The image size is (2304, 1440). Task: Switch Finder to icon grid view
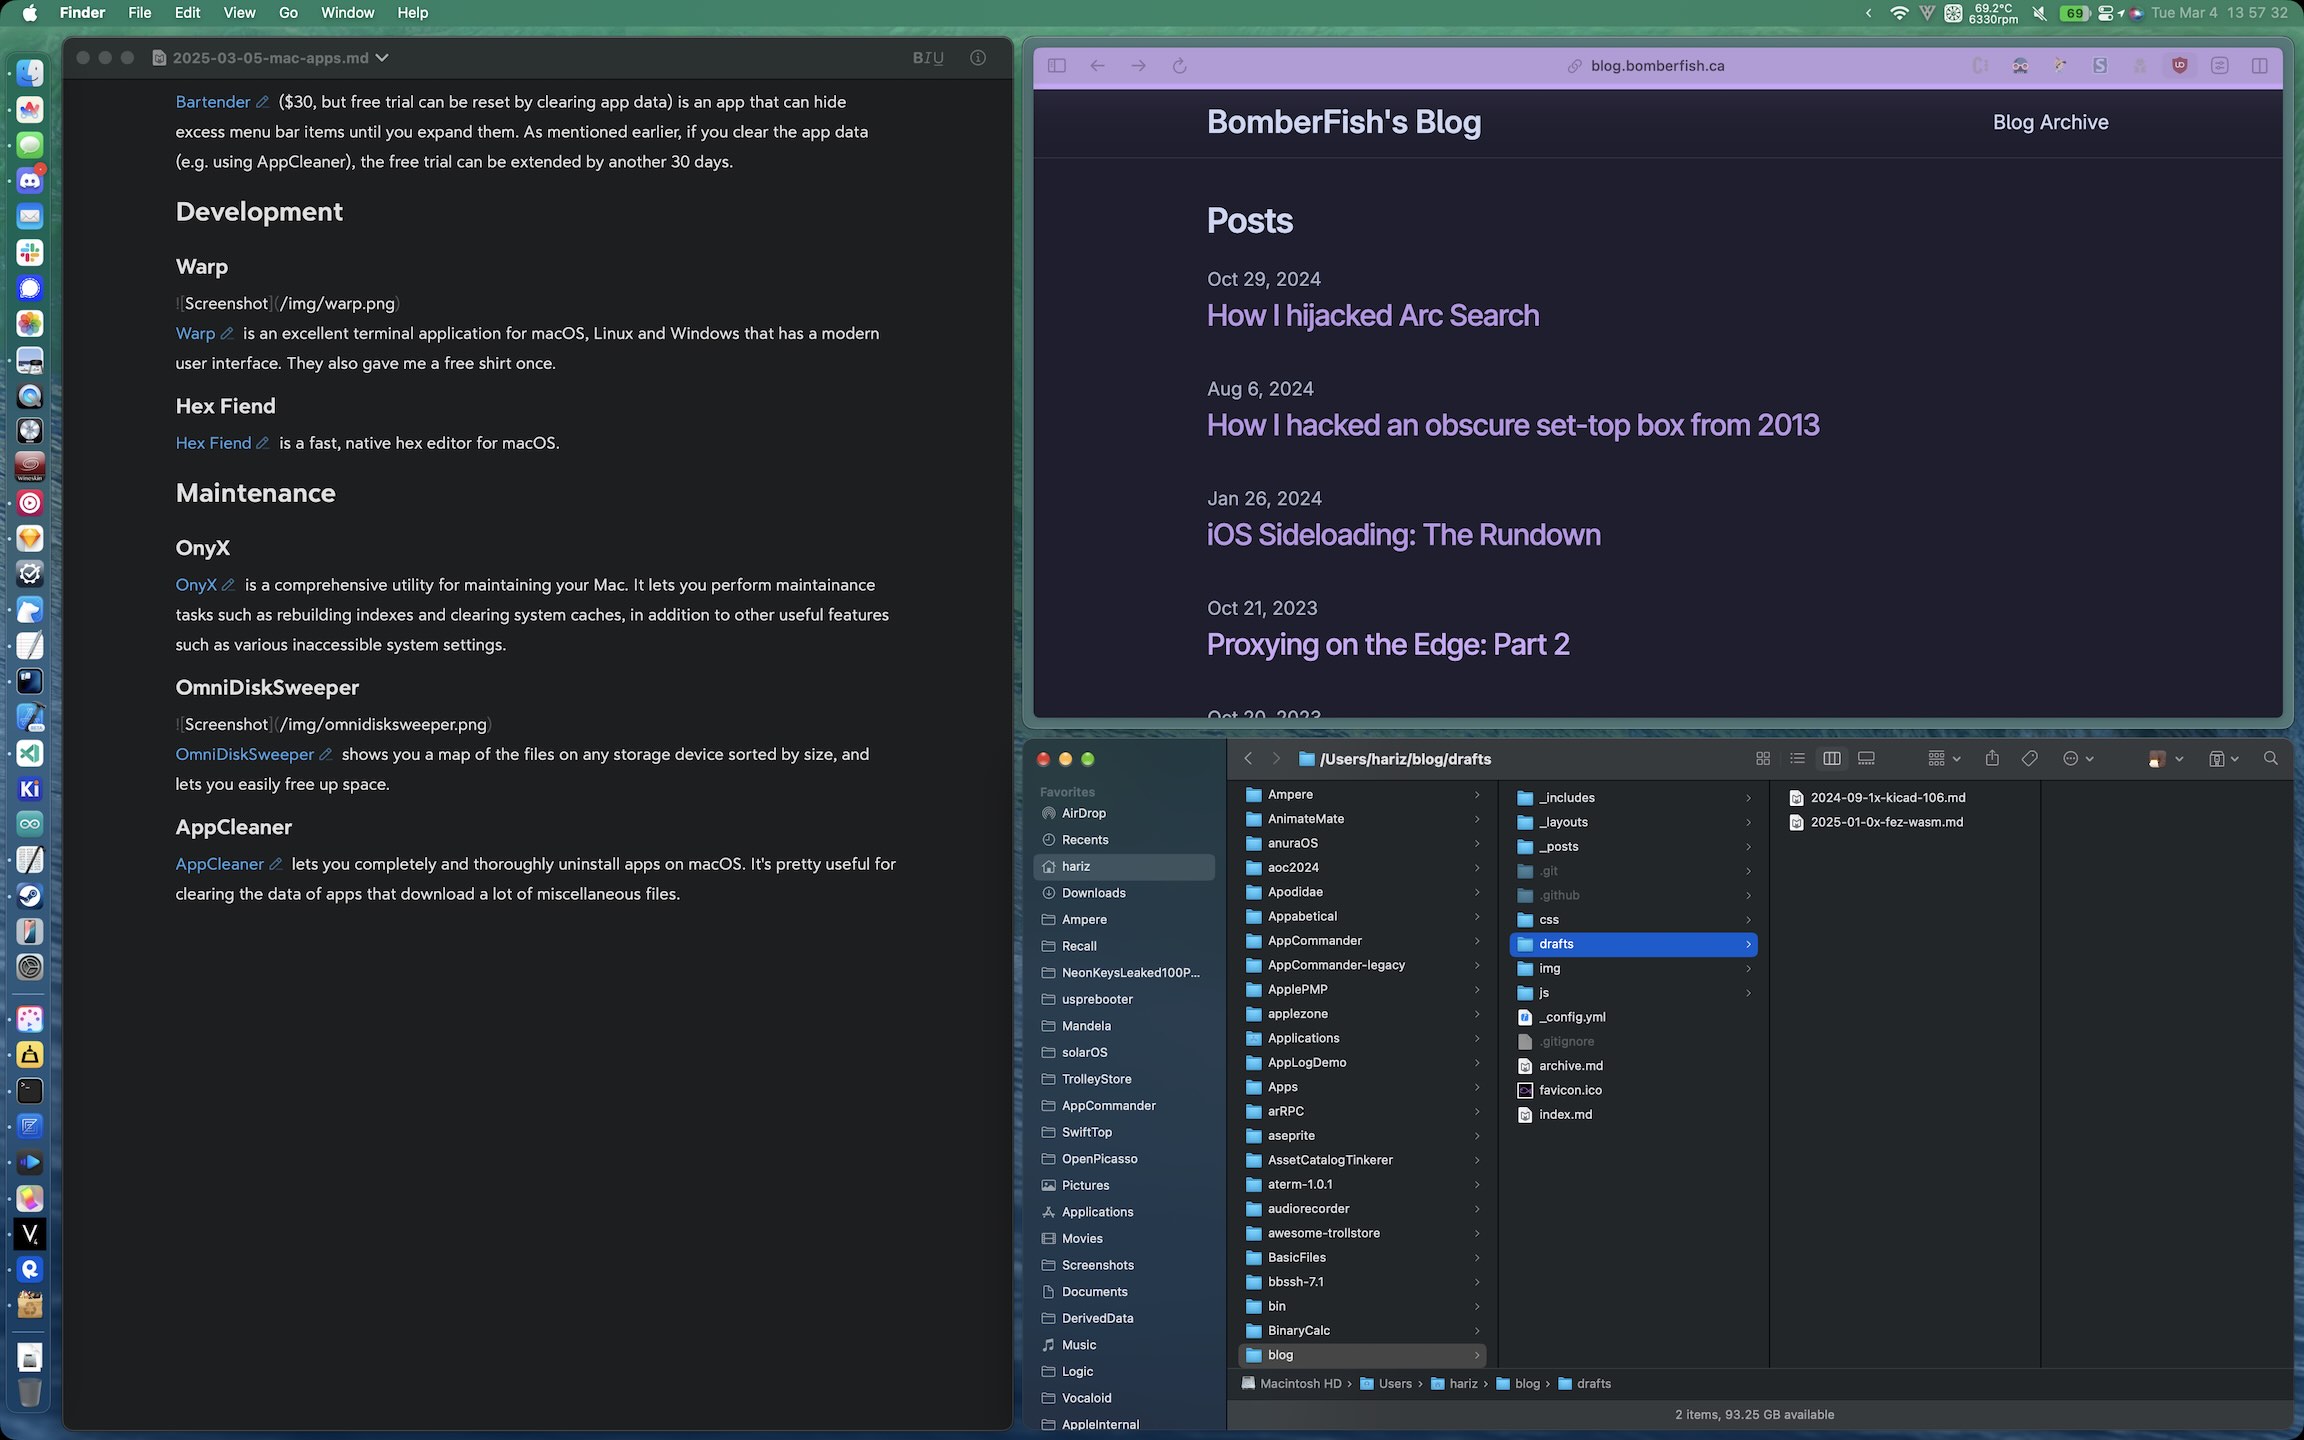coord(1763,760)
